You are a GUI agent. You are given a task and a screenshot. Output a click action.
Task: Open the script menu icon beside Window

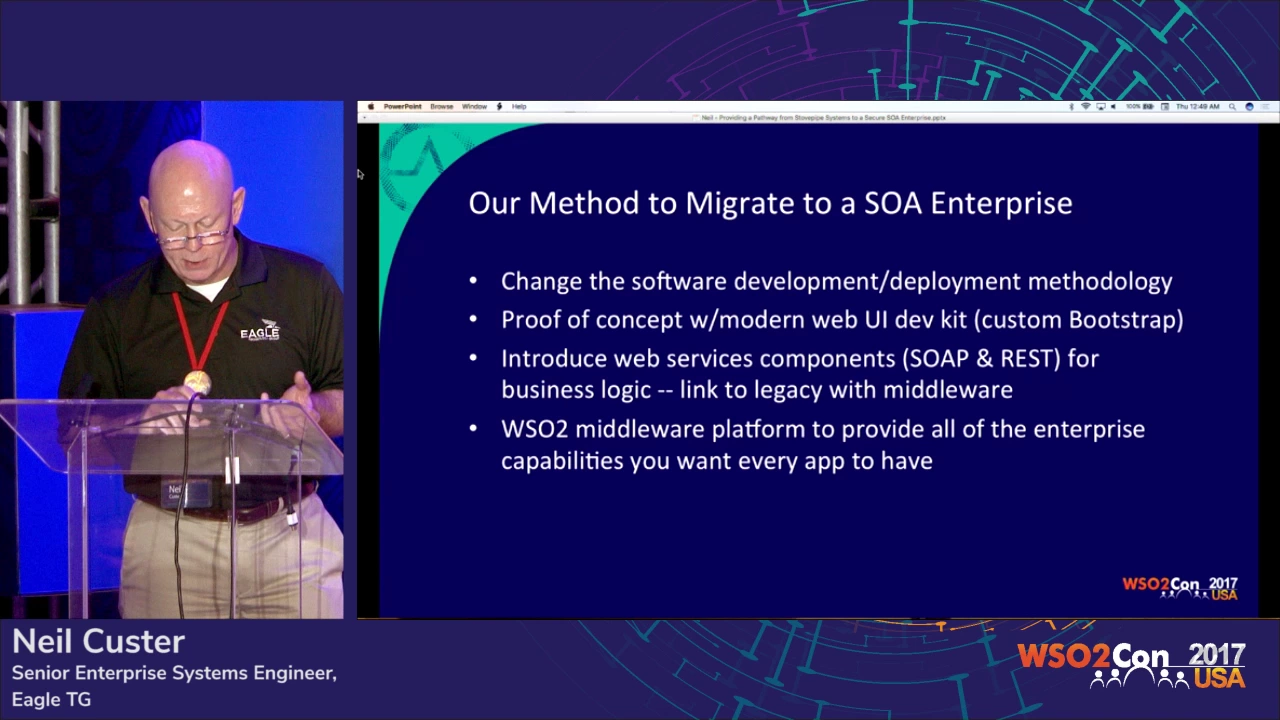499,106
